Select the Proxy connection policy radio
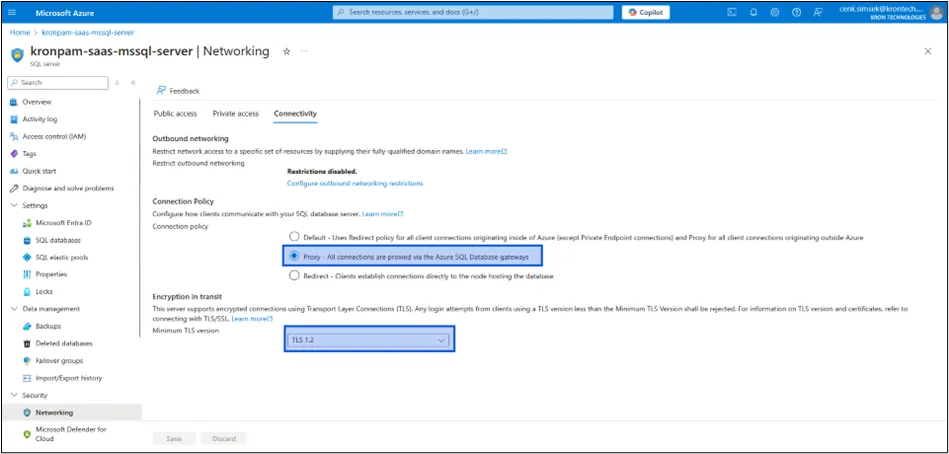Screen dimensions: 949x454 294,257
